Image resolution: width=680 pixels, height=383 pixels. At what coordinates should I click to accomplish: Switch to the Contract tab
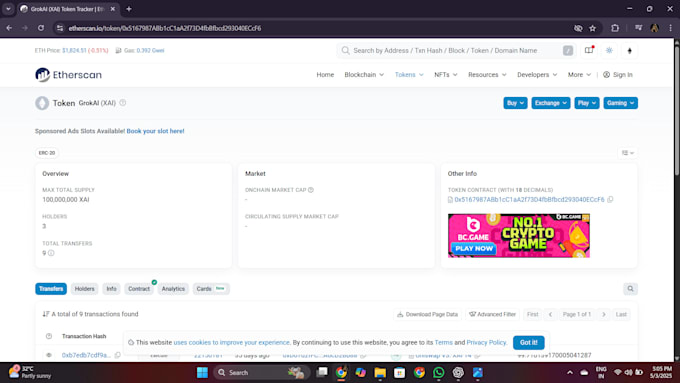click(x=139, y=289)
